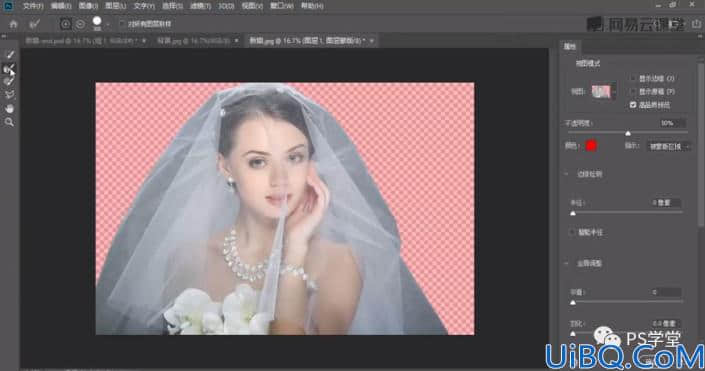
Task: Switch to the first document tab
Action: coord(82,40)
